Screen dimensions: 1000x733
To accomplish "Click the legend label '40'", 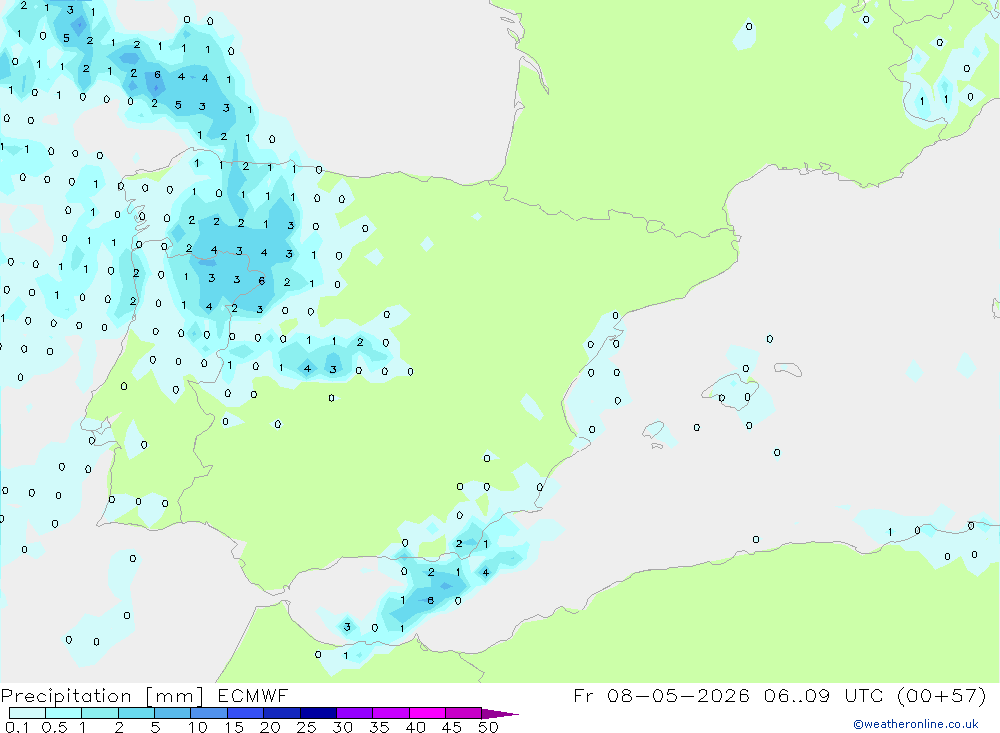I will coord(416,727).
